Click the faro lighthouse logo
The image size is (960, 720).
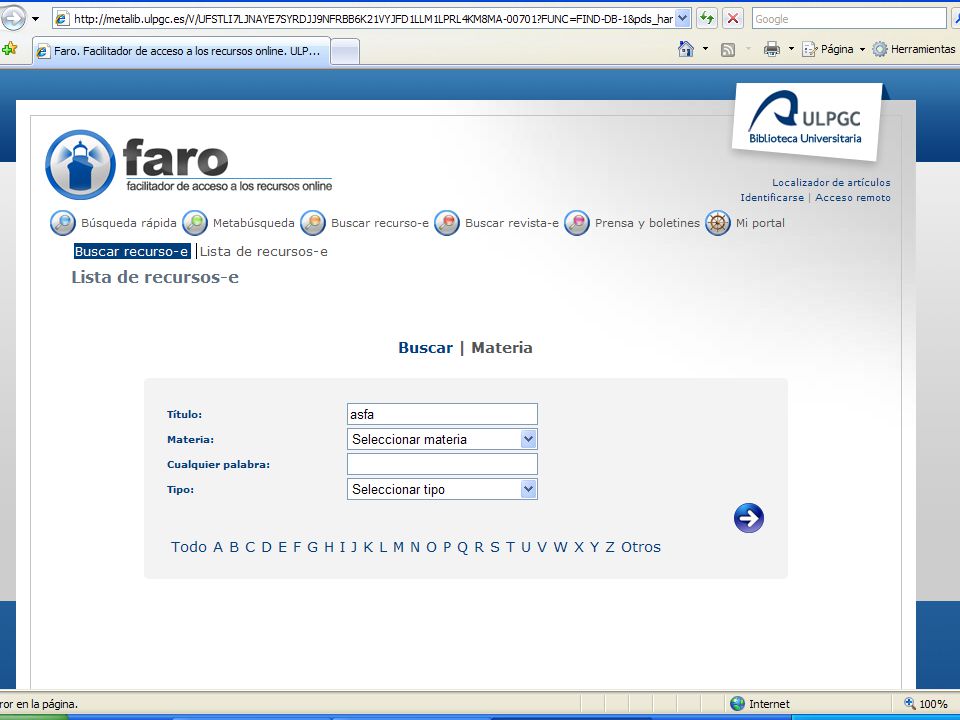pyautogui.click(x=80, y=165)
